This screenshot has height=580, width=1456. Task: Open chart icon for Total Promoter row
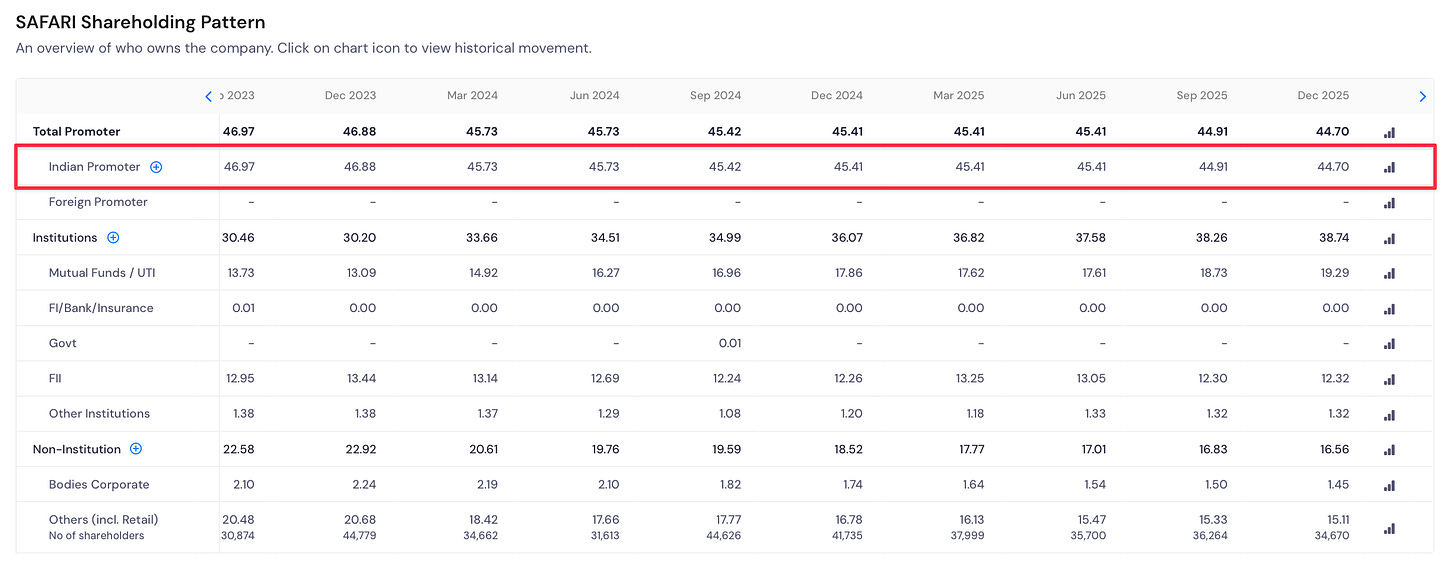tap(1389, 132)
